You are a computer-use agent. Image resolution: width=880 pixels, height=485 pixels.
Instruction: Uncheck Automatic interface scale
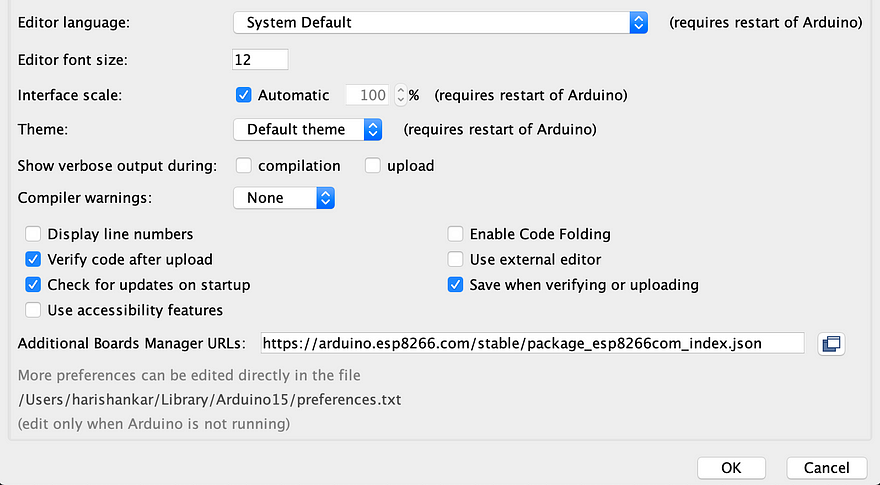[244, 95]
